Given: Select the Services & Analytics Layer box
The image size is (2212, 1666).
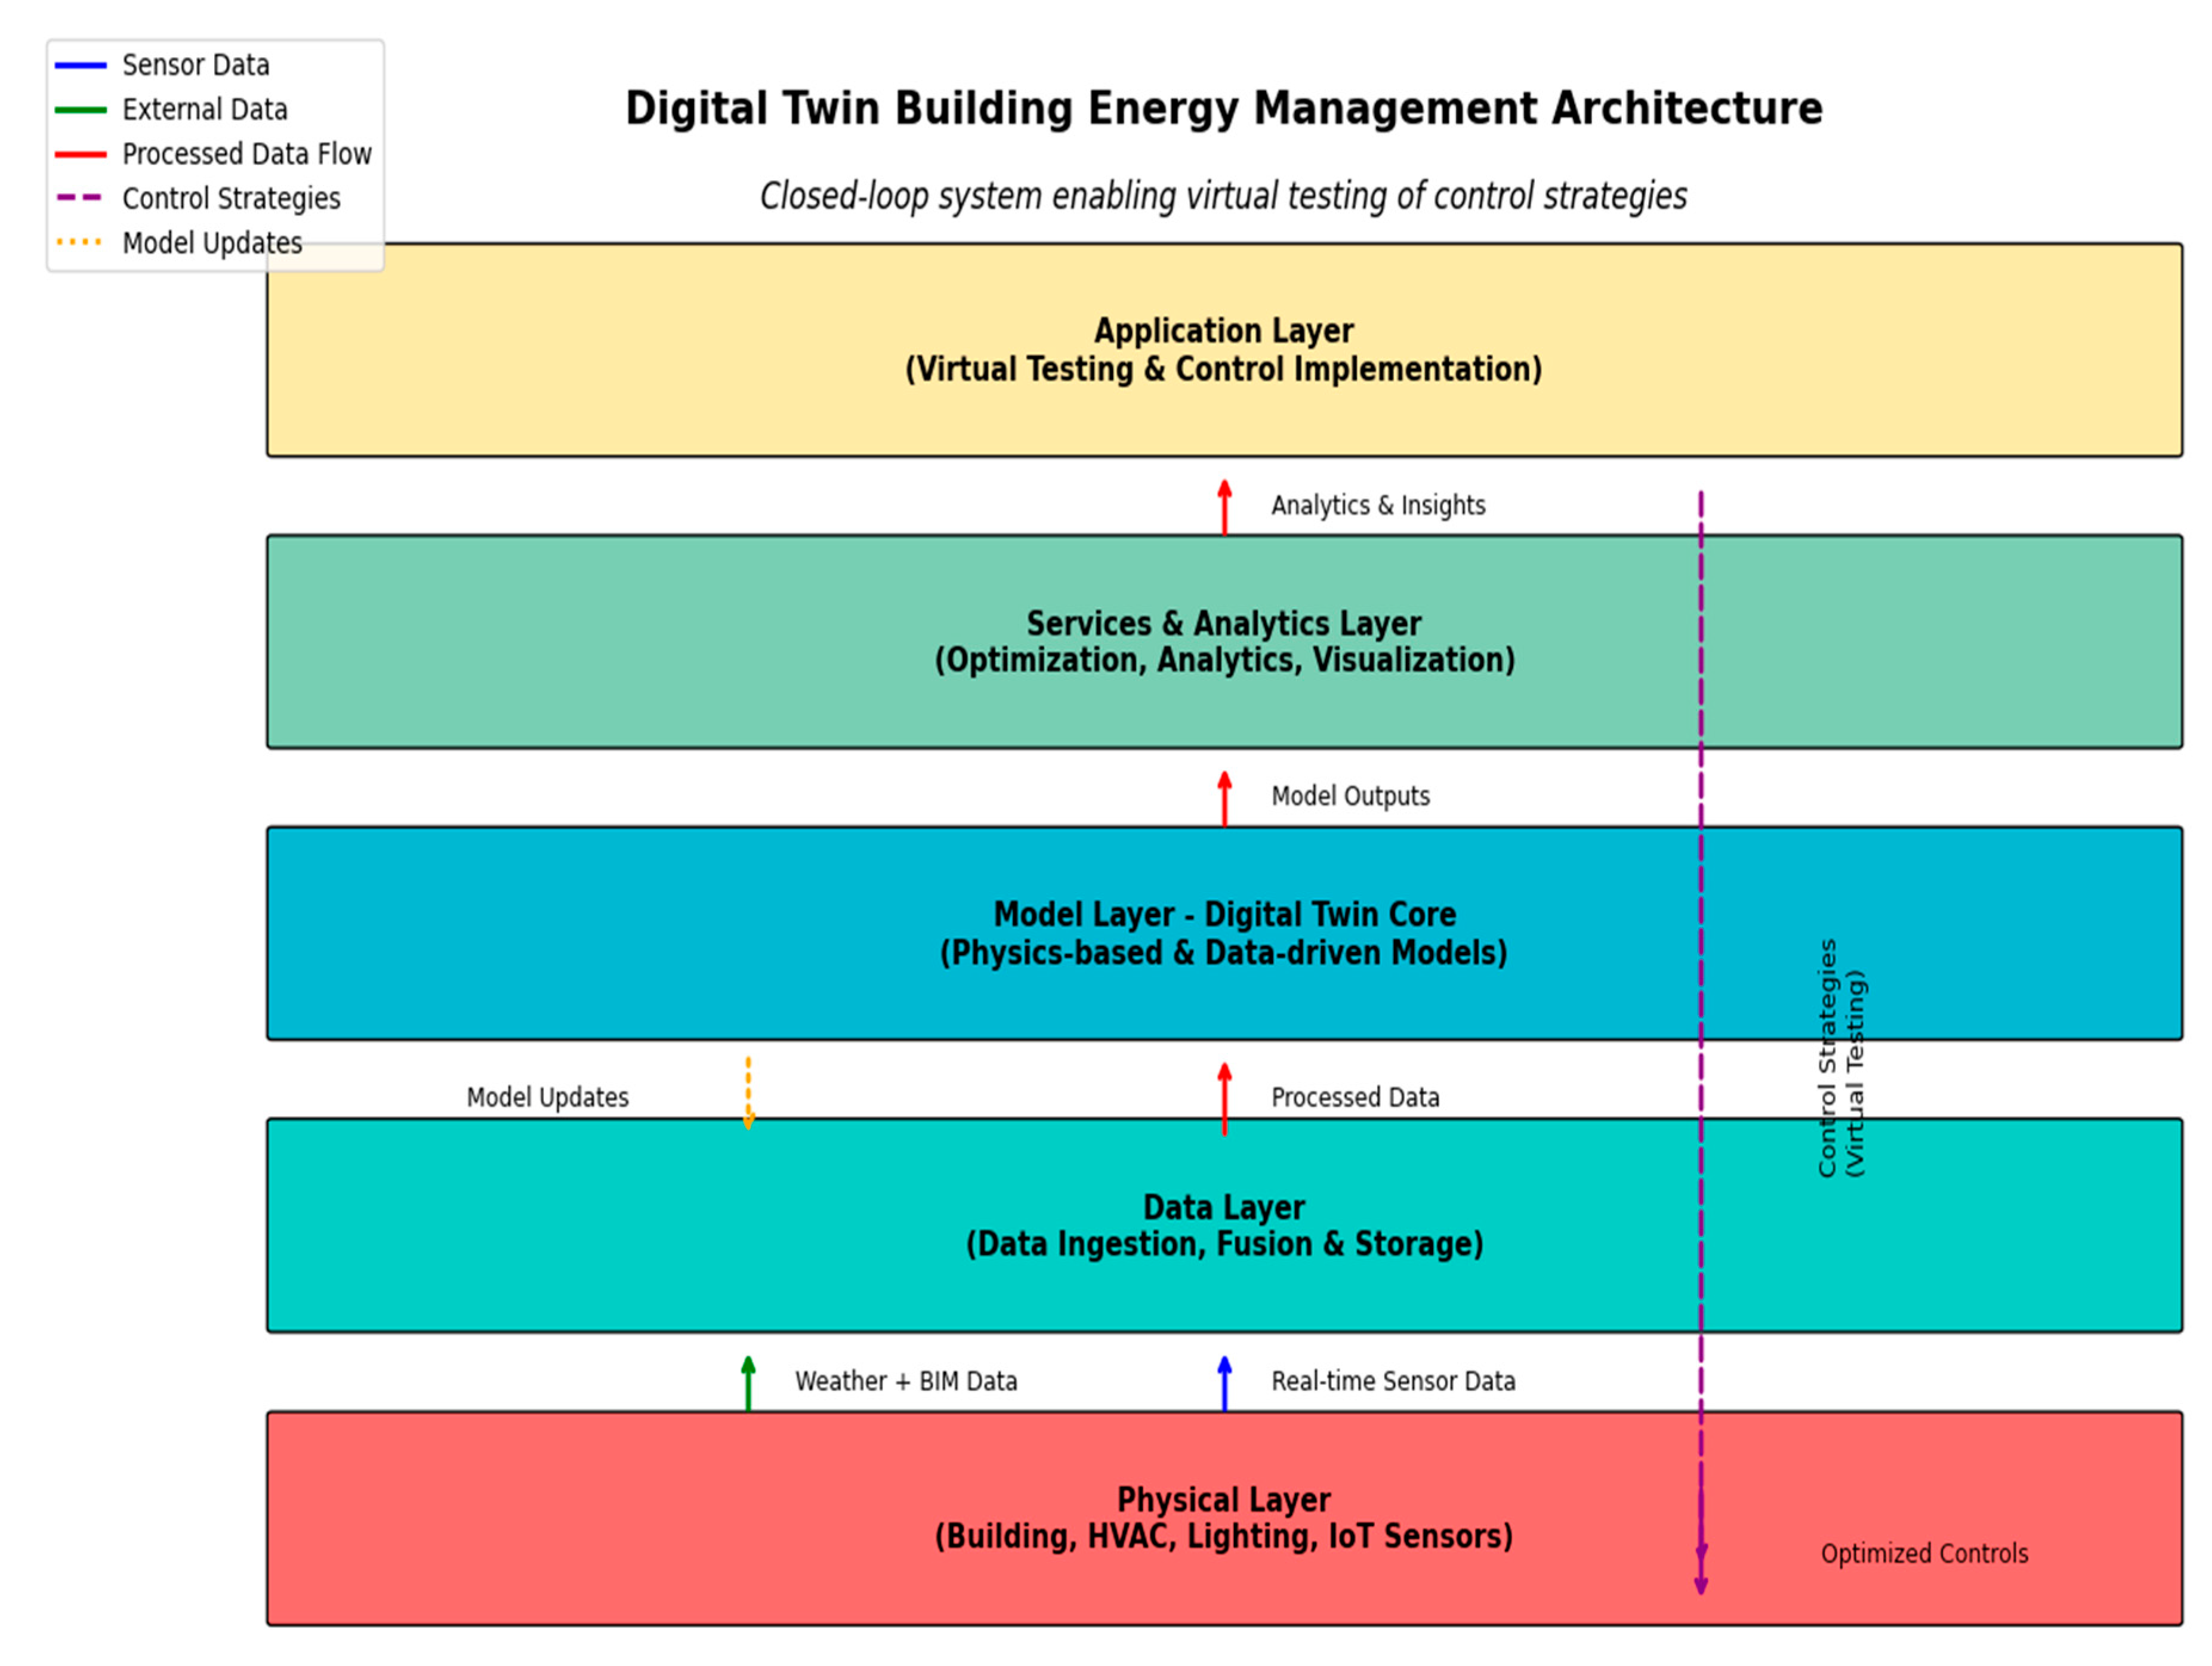Looking at the screenshot, I should click(1223, 642).
